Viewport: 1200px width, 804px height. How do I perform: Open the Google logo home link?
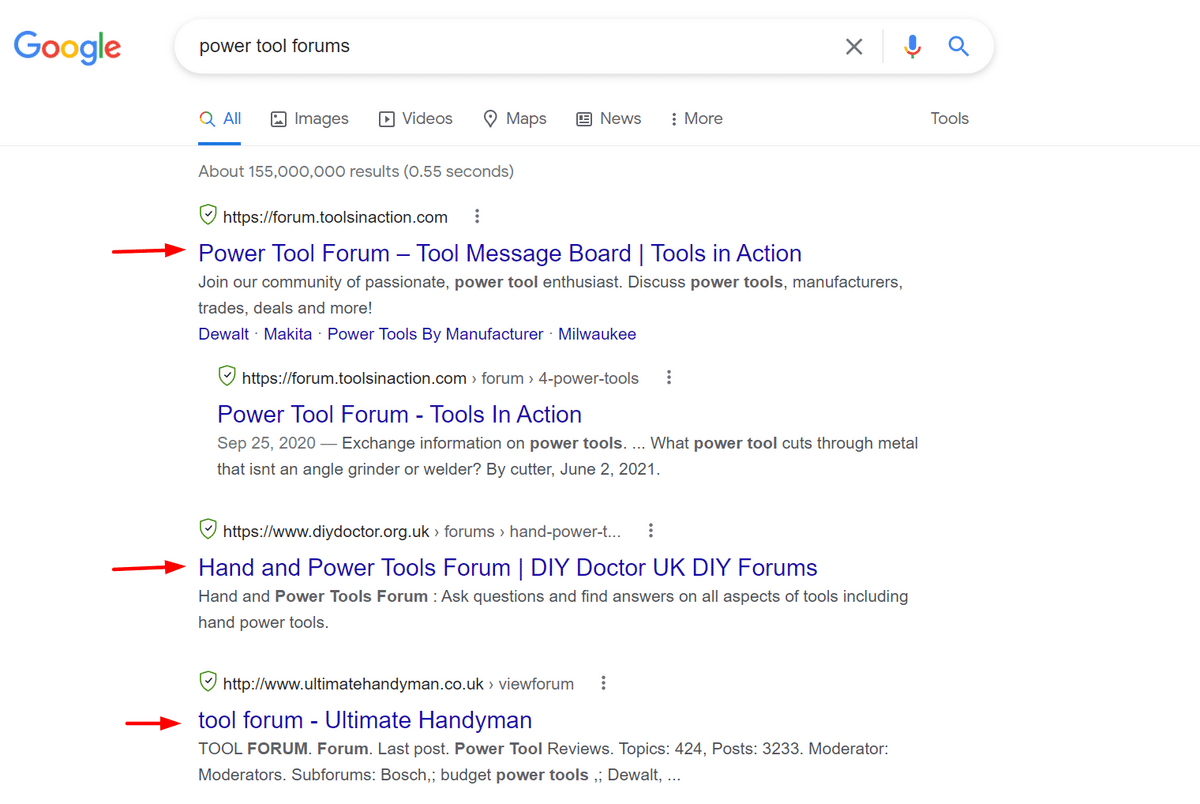click(67, 47)
